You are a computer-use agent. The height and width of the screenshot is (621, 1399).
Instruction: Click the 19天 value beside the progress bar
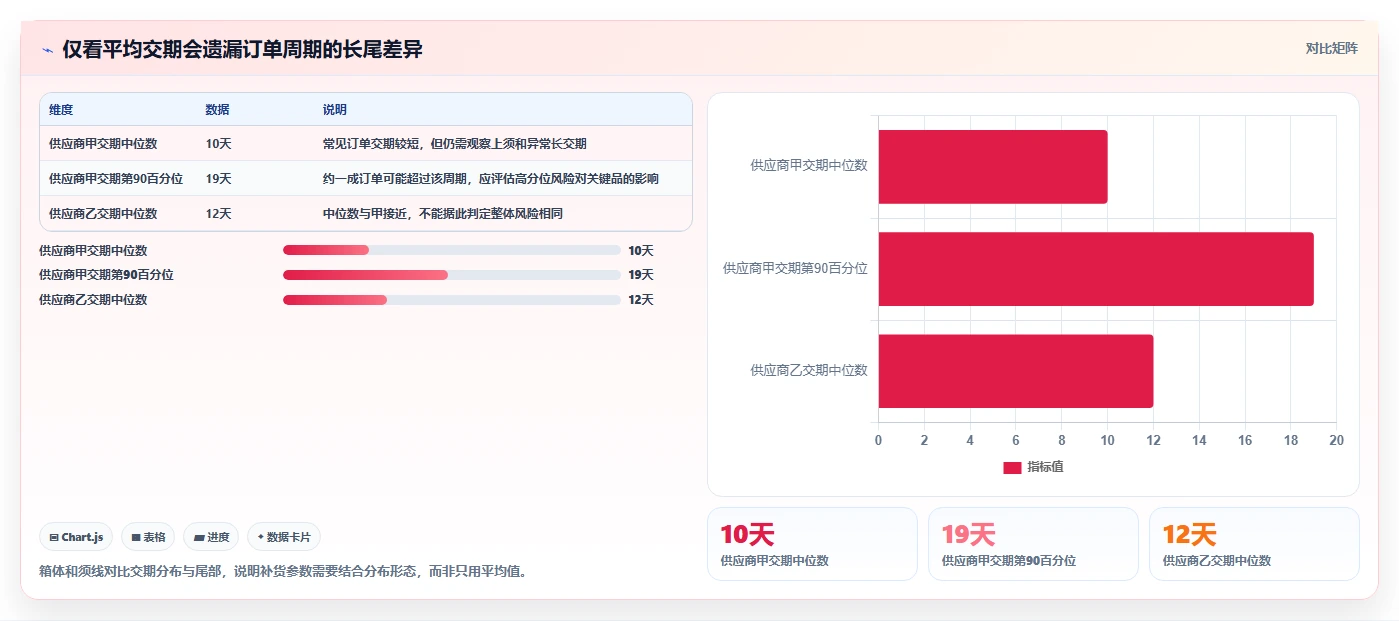641,274
